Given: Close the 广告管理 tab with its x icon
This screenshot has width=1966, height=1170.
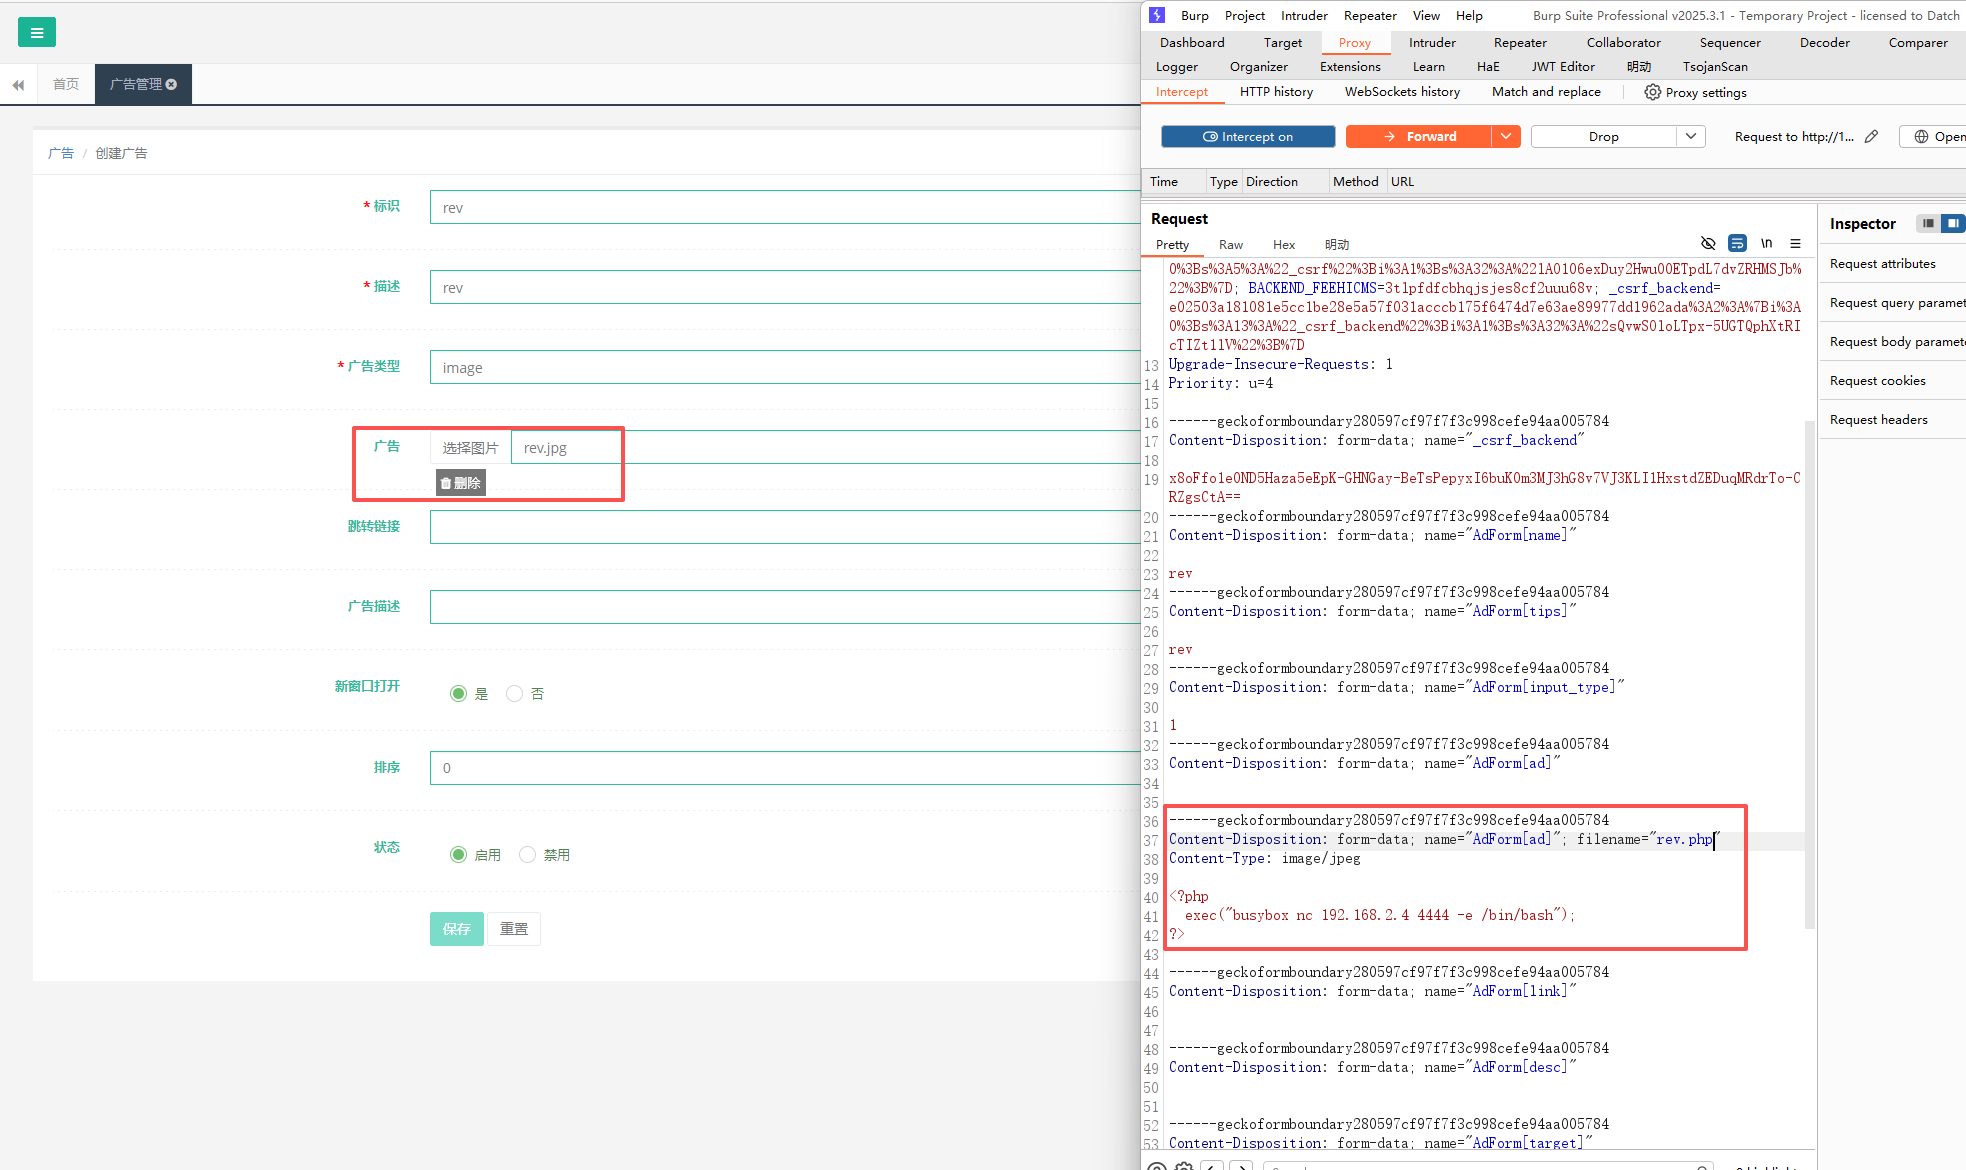Looking at the screenshot, I should pyautogui.click(x=172, y=84).
